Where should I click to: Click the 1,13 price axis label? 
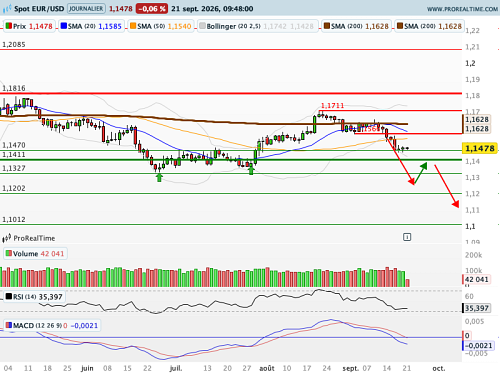[472, 178]
